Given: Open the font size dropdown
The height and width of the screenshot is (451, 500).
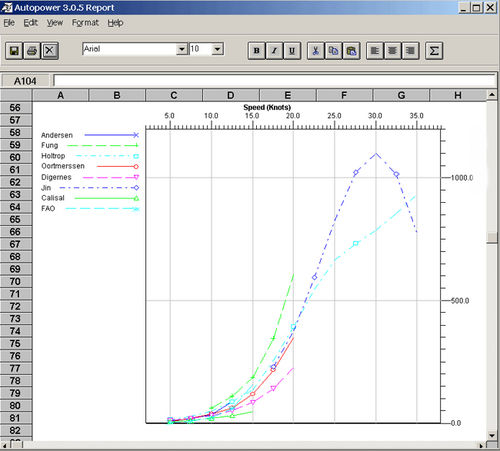Looking at the screenshot, I should [x=217, y=49].
